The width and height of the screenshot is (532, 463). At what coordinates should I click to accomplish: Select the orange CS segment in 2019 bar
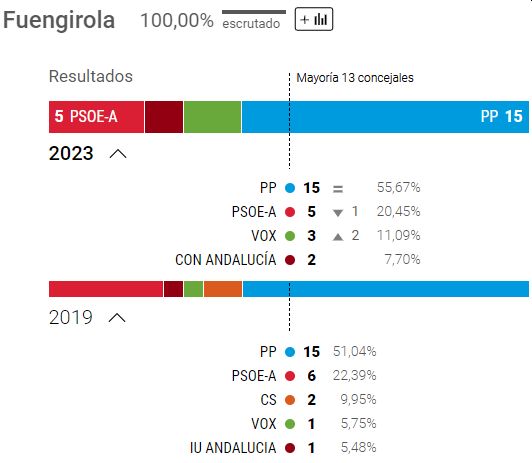tap(223, 289)
